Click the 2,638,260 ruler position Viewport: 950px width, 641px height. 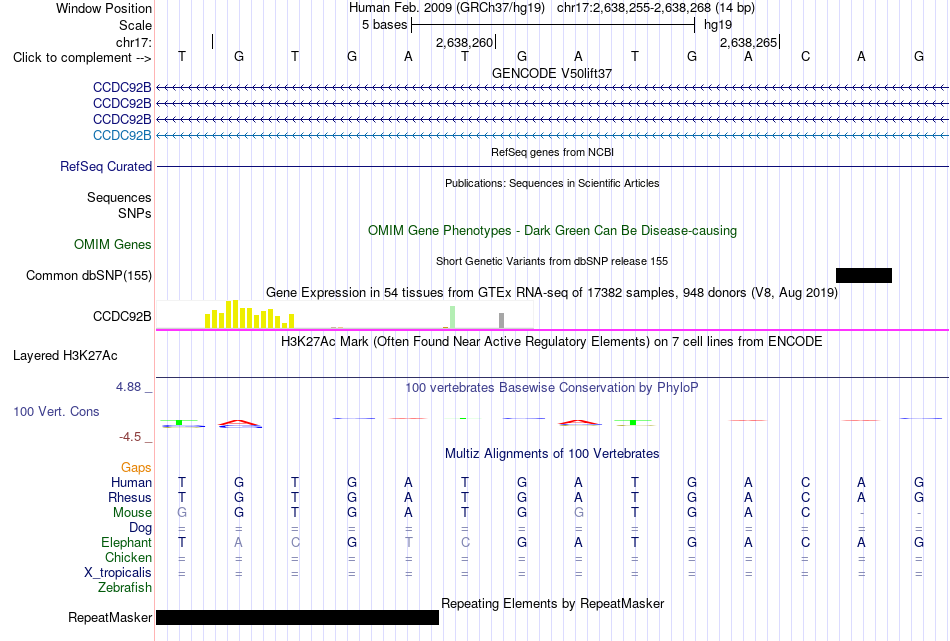click(x=465, y=42)
